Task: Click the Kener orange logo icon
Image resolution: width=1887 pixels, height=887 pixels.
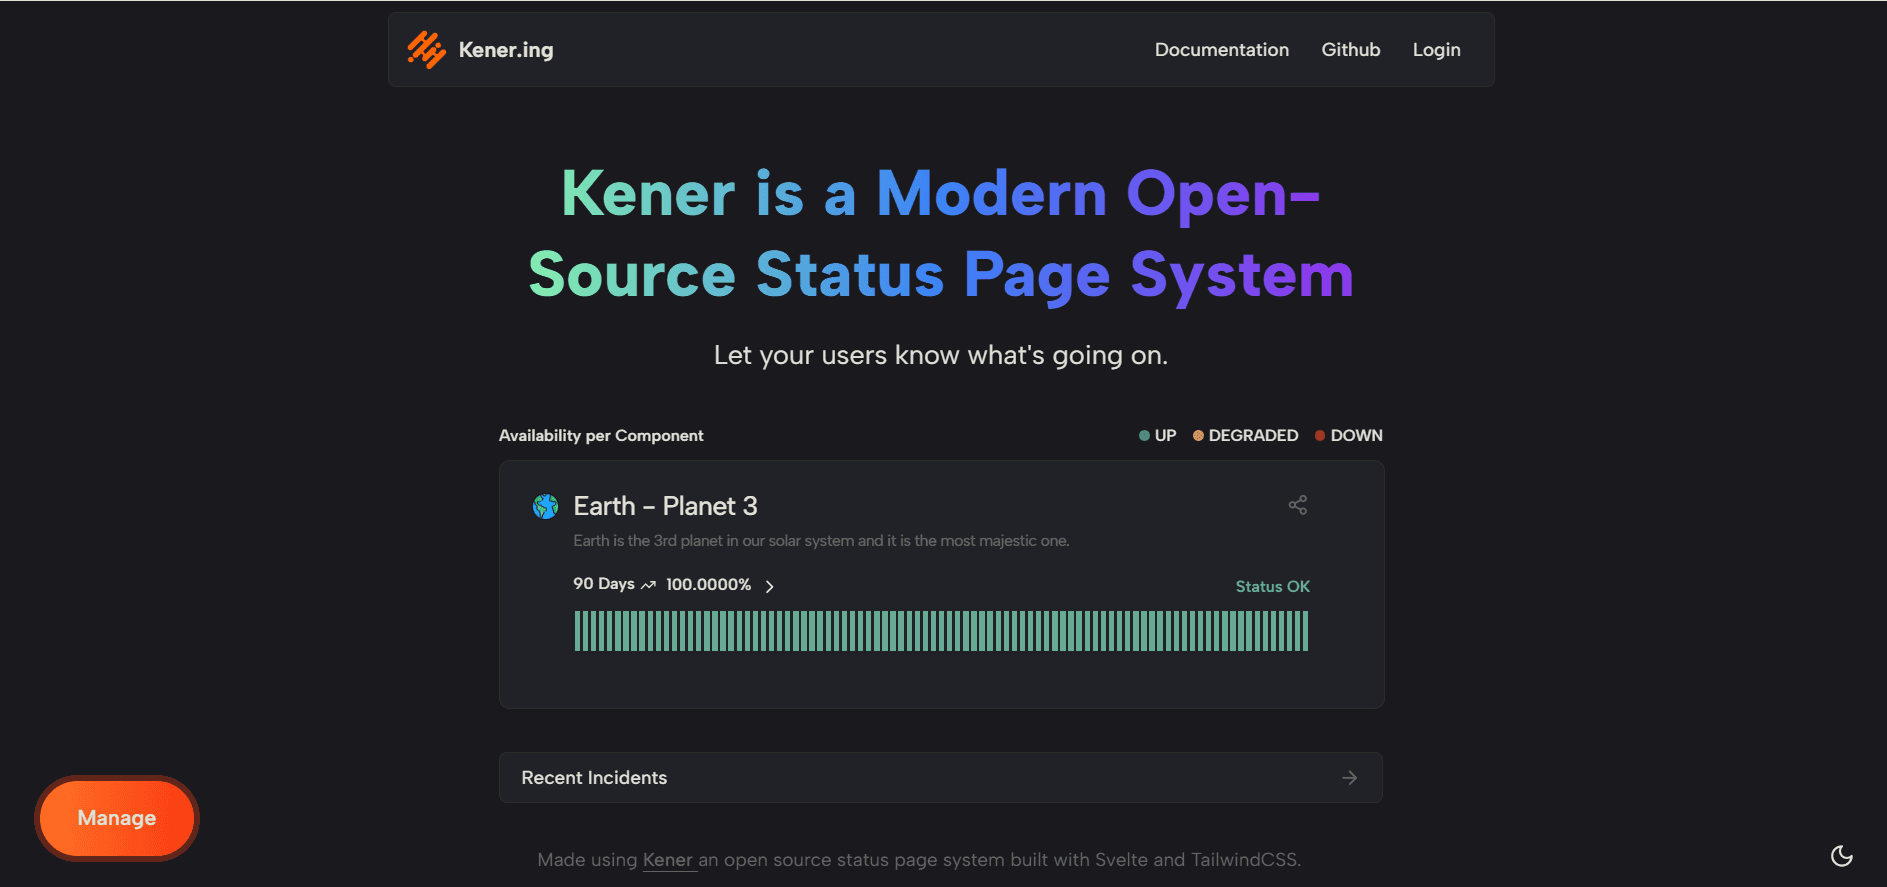Action: point(426,50)
